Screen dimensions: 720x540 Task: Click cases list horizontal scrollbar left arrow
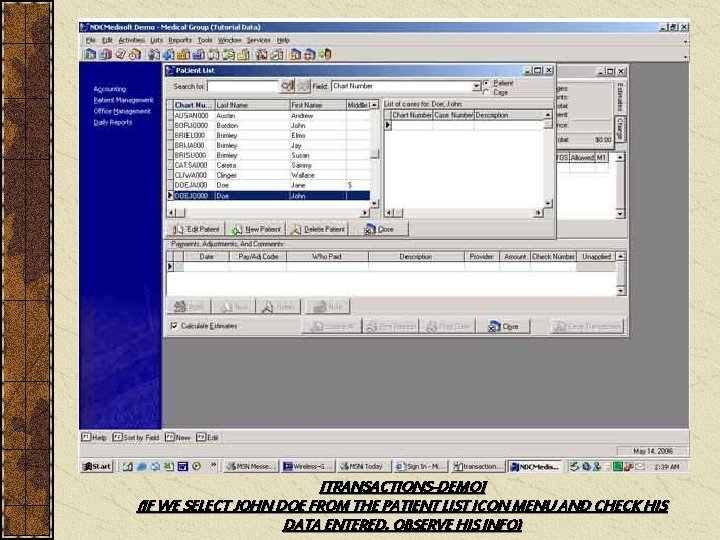[x=389, y=213]
